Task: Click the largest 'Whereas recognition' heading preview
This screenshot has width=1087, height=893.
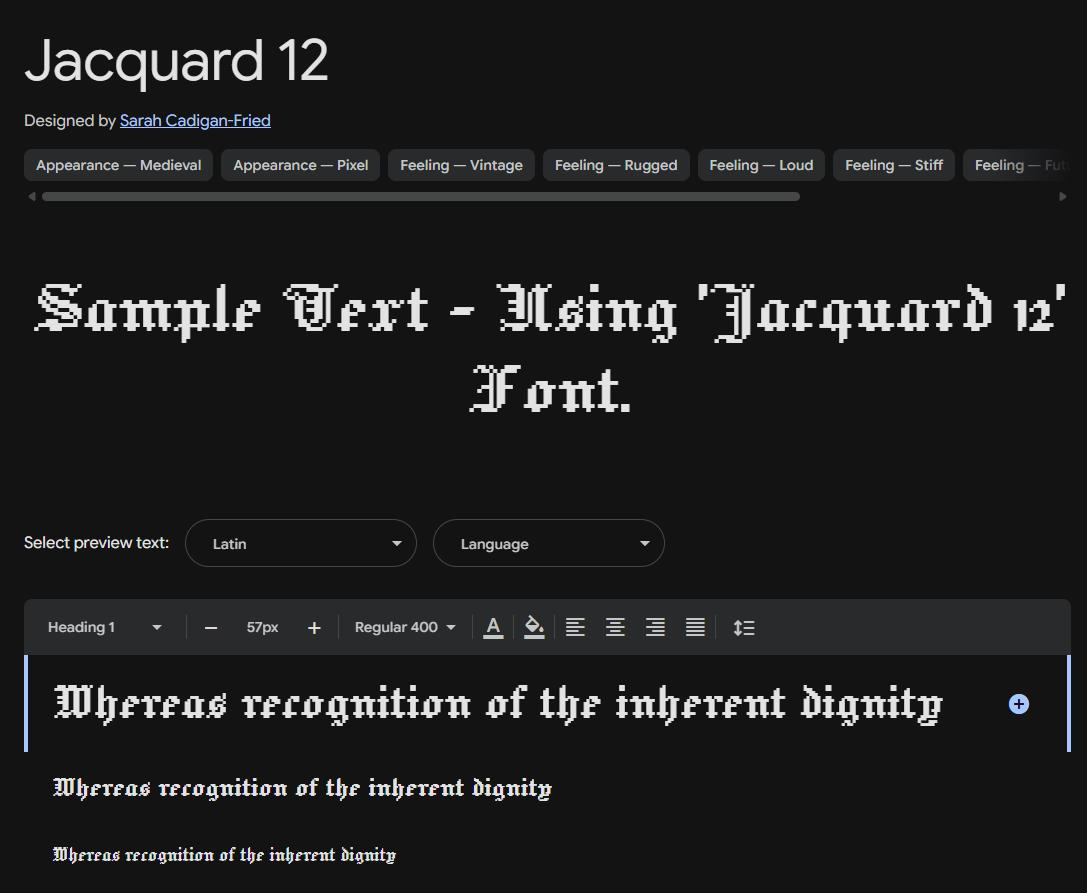Action: point(498,704)
